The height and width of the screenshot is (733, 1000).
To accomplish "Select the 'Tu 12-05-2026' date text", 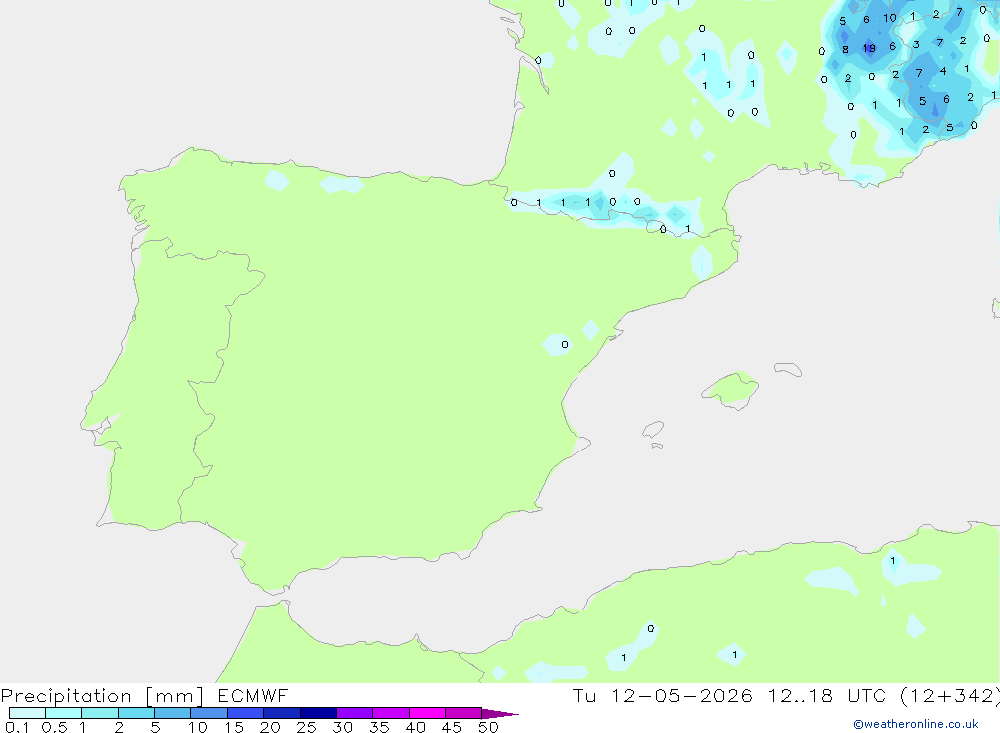I will point(663,695).
